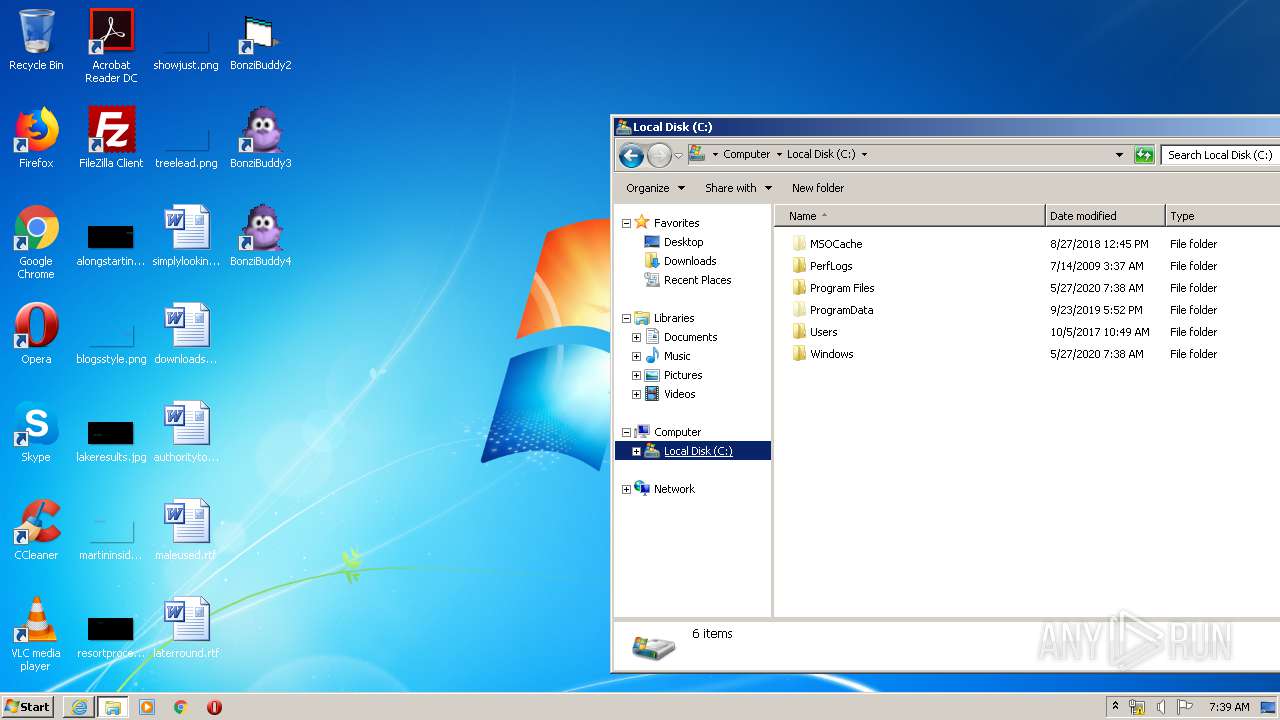Click the New folder button

(818, 188)
